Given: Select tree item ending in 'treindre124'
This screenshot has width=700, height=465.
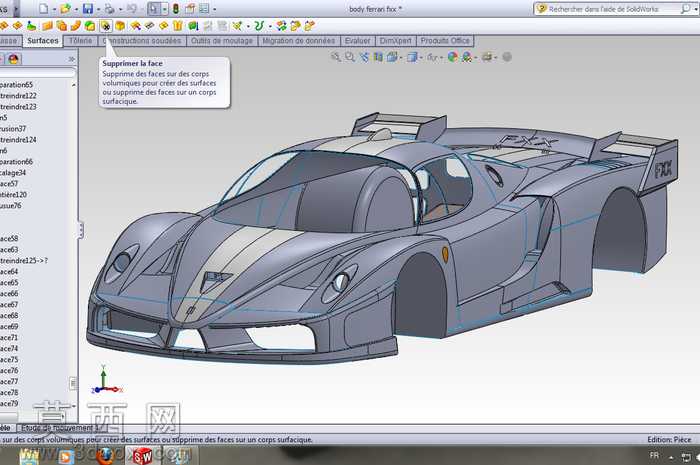Looking at the screenshot, I should [18, 140].
